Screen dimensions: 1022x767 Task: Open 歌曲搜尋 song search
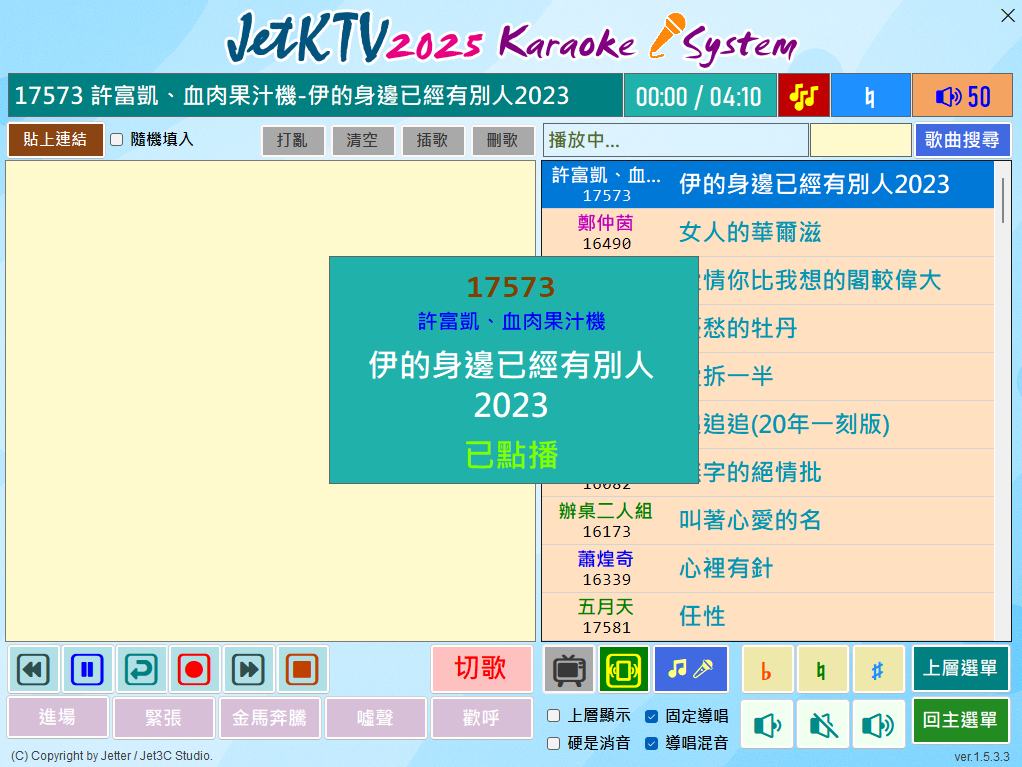coord(962,139)
